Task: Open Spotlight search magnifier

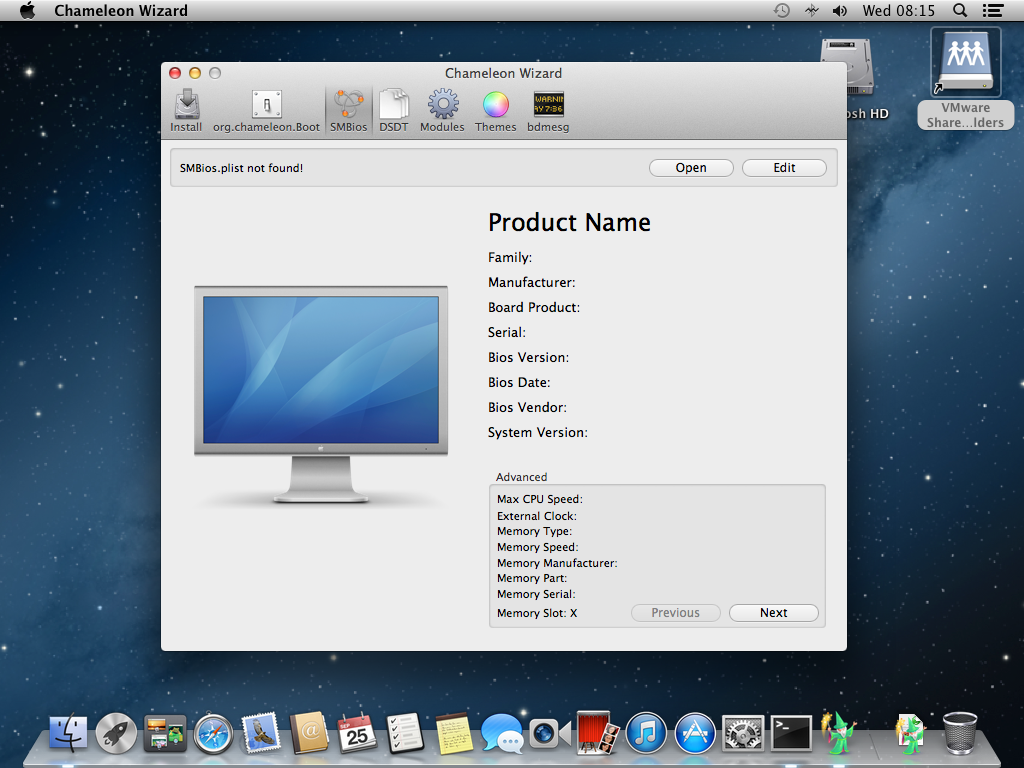Action: tap(960, 11)
